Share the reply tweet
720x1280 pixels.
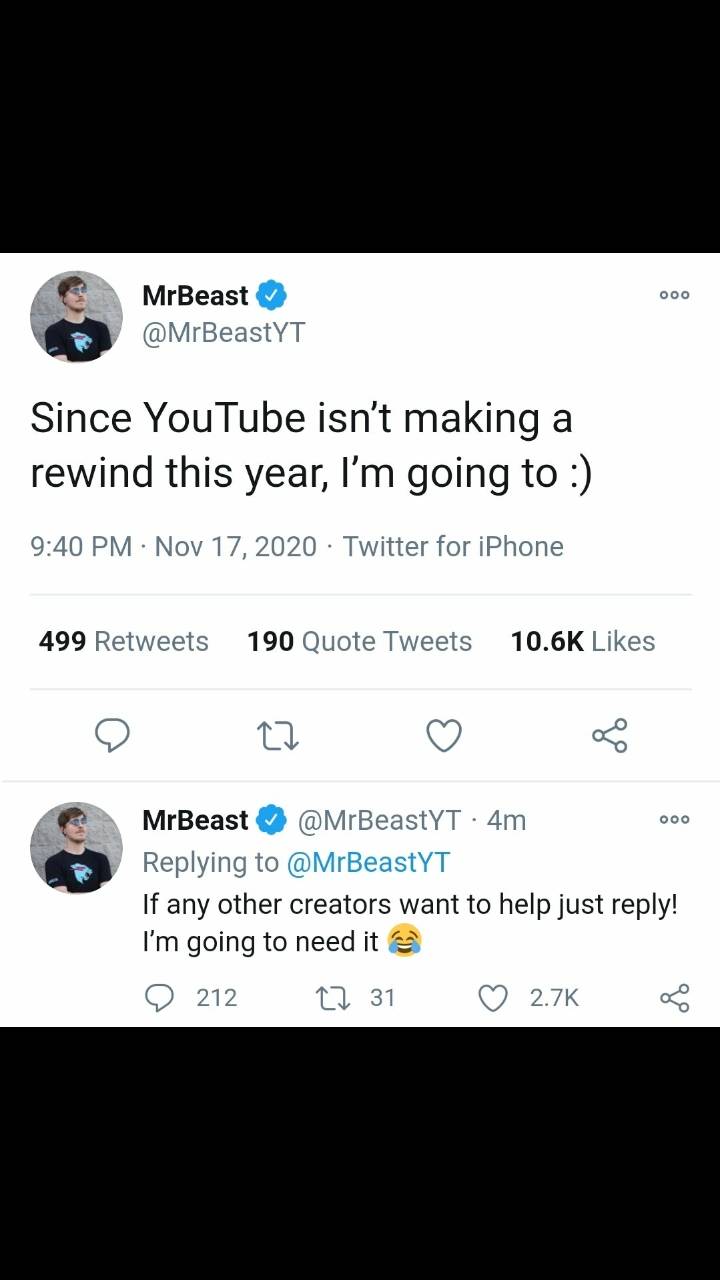(x=675, y=997)
